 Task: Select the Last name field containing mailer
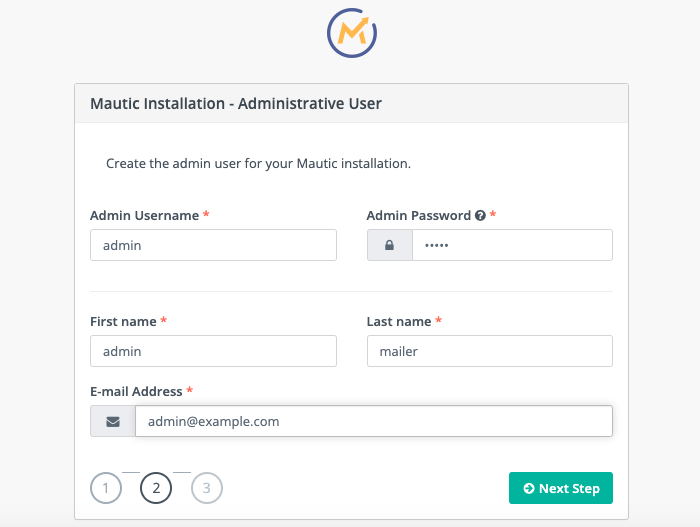tap(489, 351)
